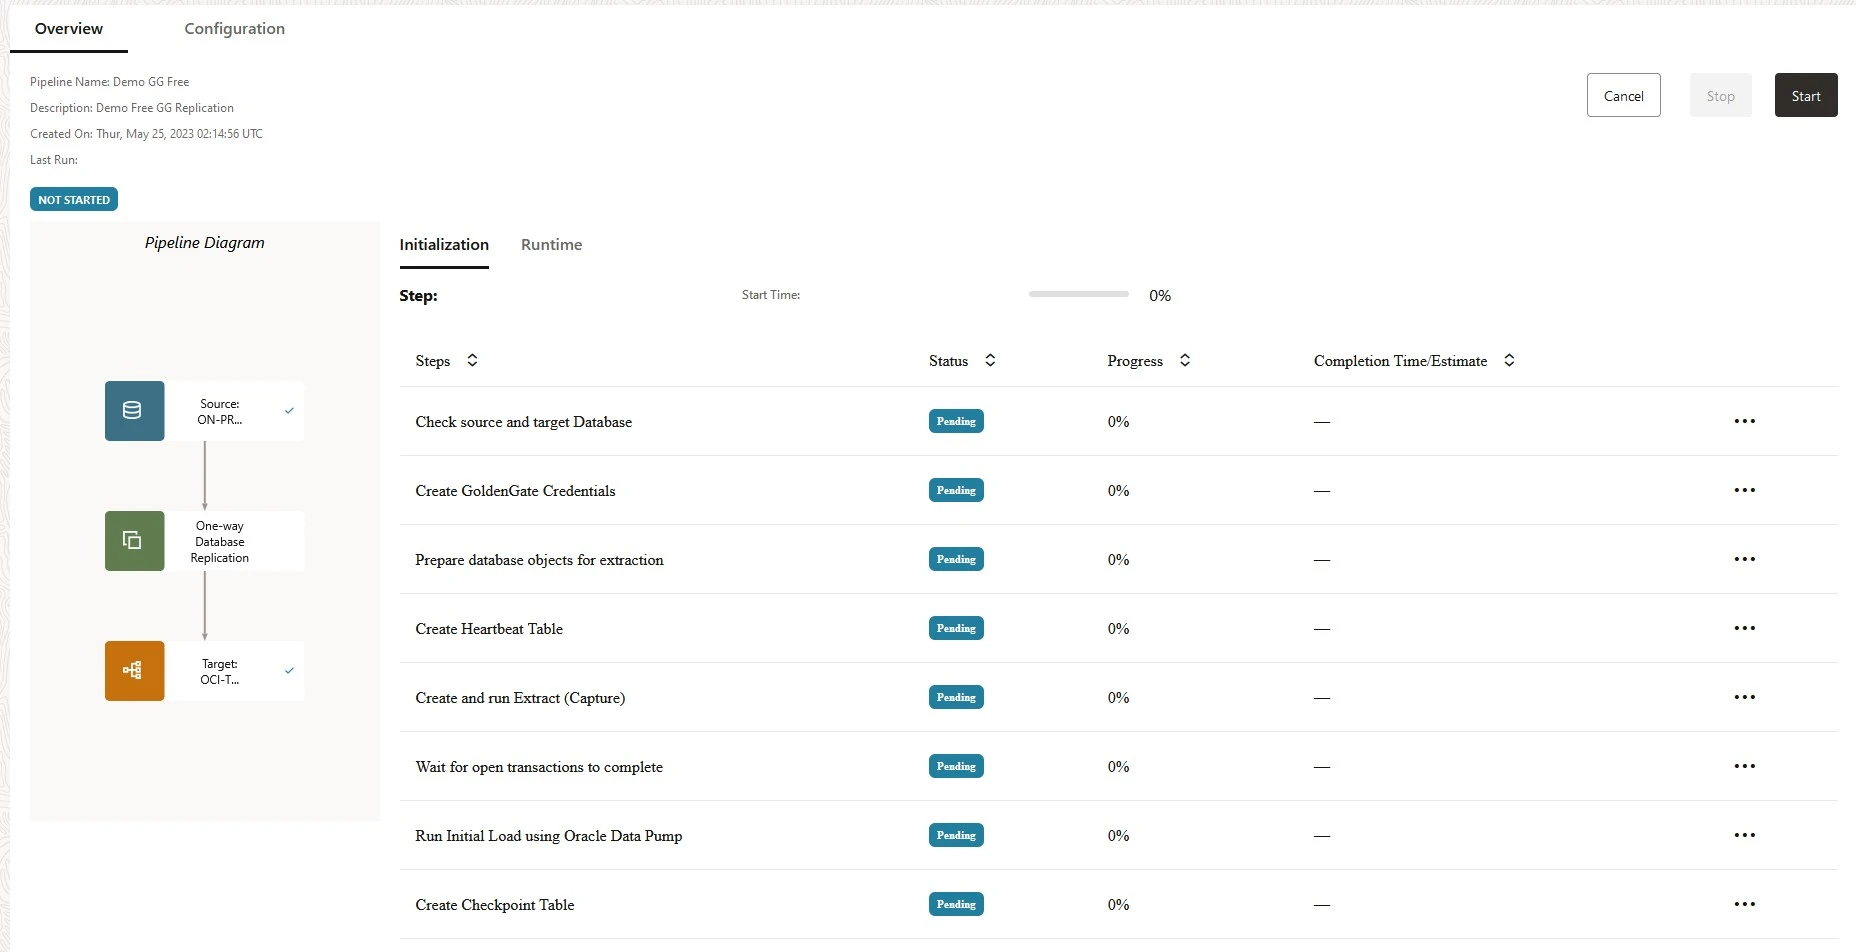Screen dimensions: 1856x952
Task: Click the overall step progress bar
Action: pyautogui.click(x=1079, y=294)
